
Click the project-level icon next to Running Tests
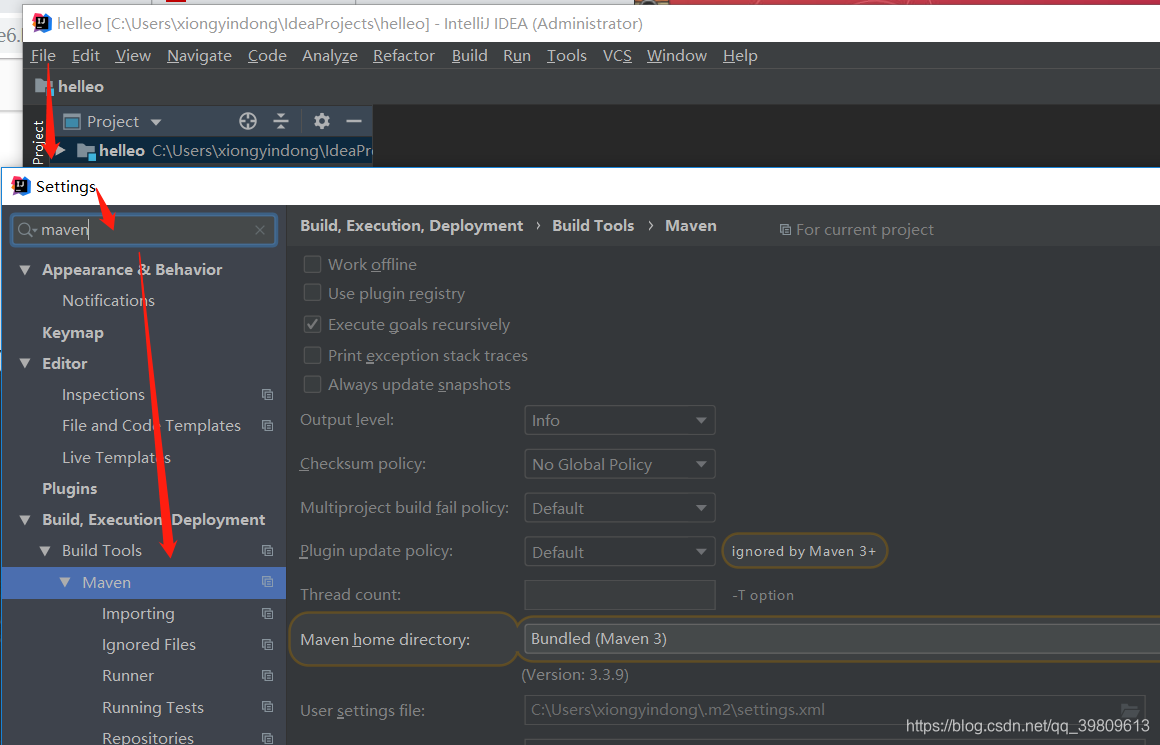(x=268, y=707)
